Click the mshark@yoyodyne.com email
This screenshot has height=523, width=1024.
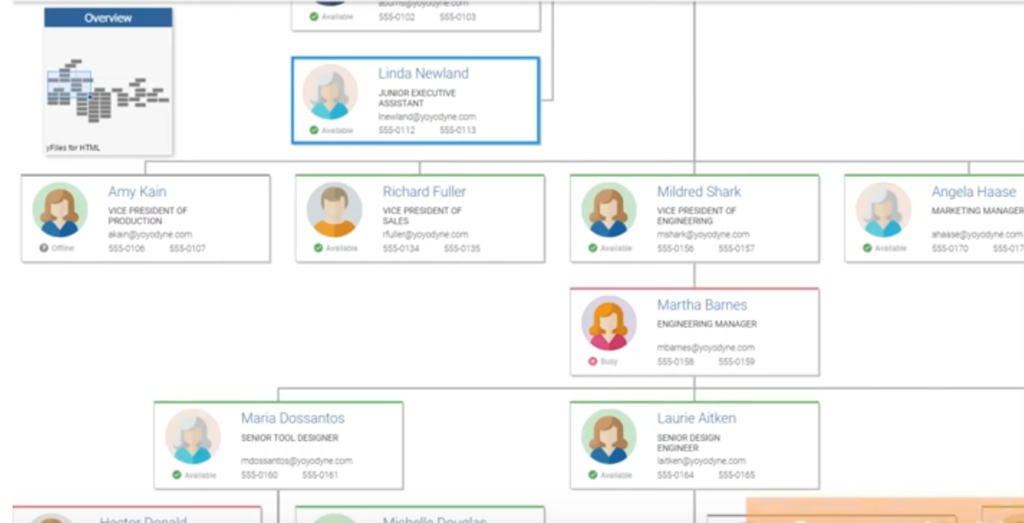[703, 234]
